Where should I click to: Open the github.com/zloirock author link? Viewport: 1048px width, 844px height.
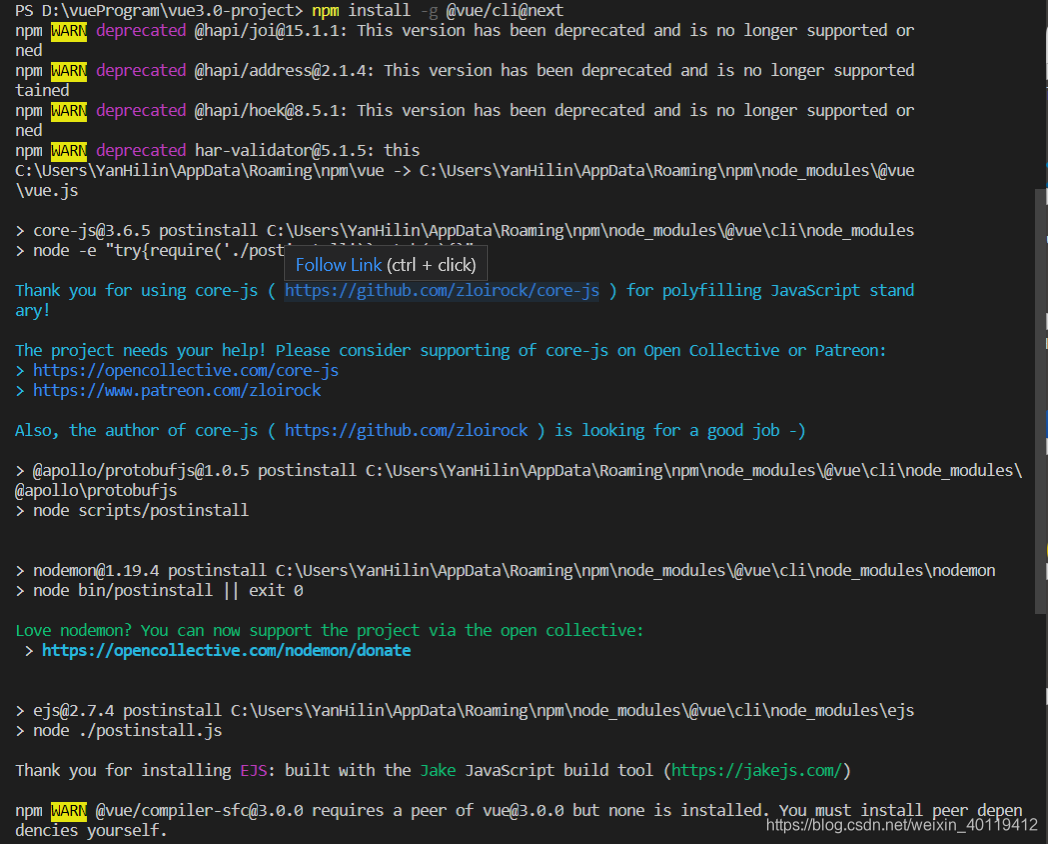click(x=406, y=431)
